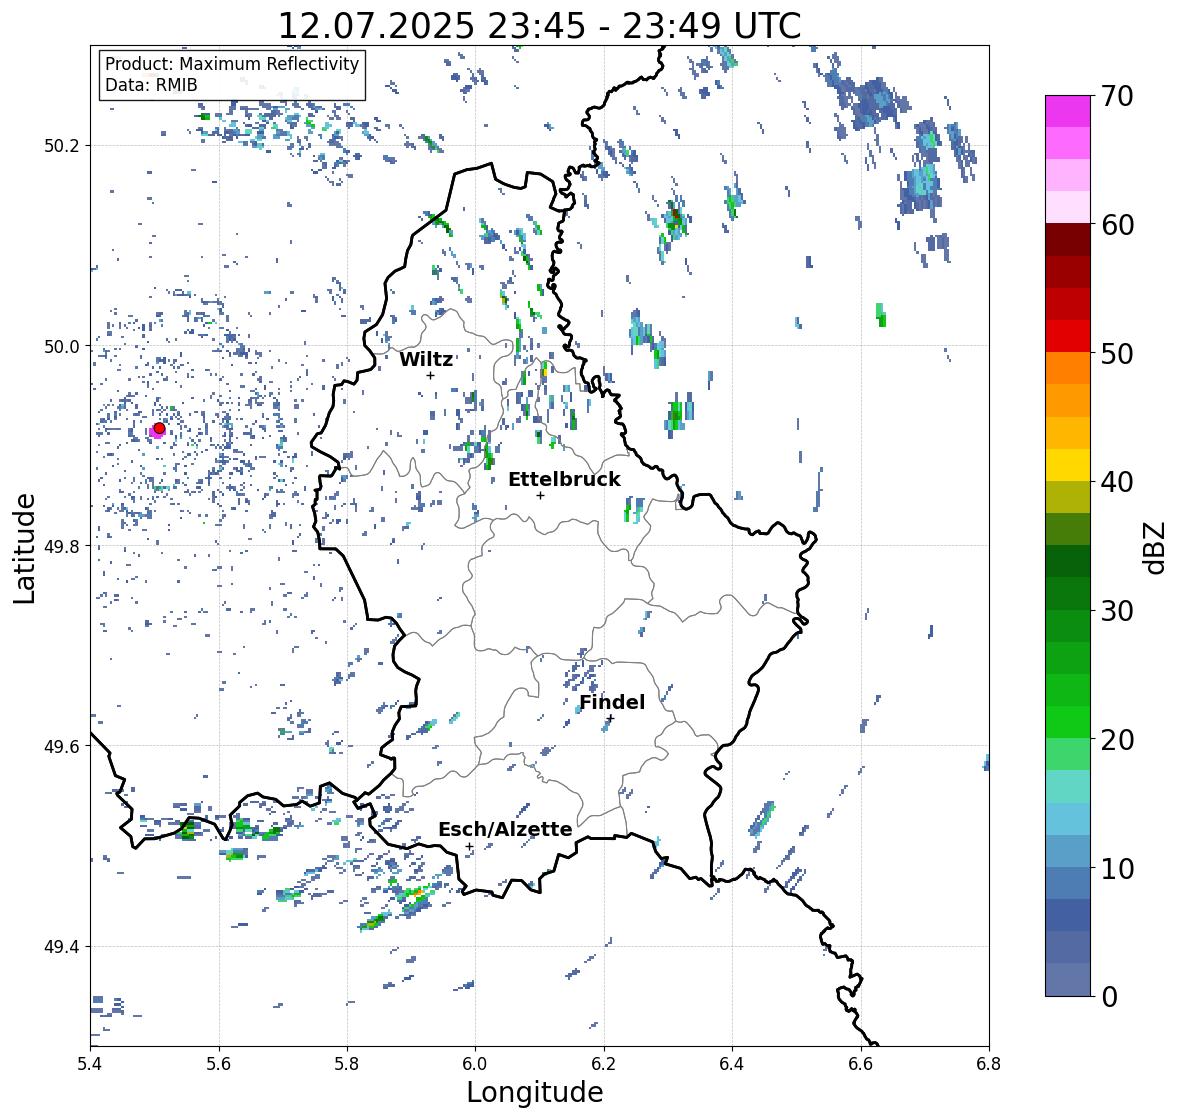Click the 5.6 longitude tick label
Image resolution: width=1179 pixels, height=1117 pixels.
(x=219, y=1064)
